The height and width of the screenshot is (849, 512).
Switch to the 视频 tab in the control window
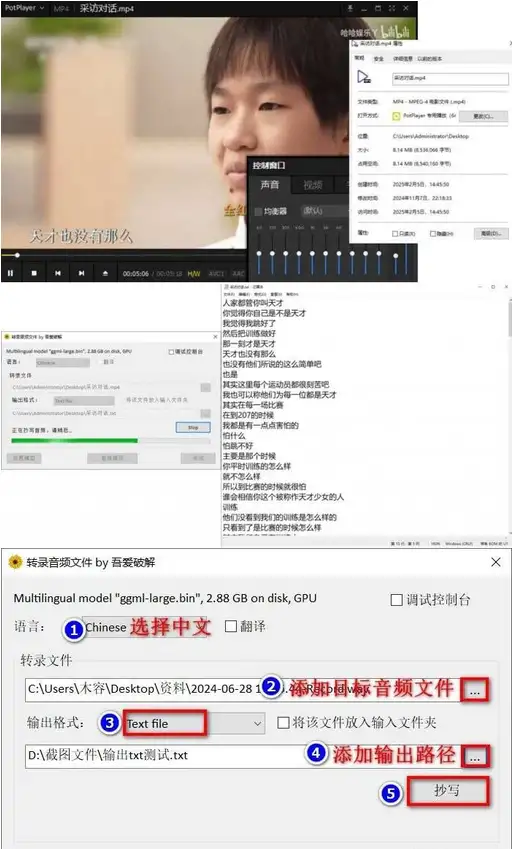(313, 185)
